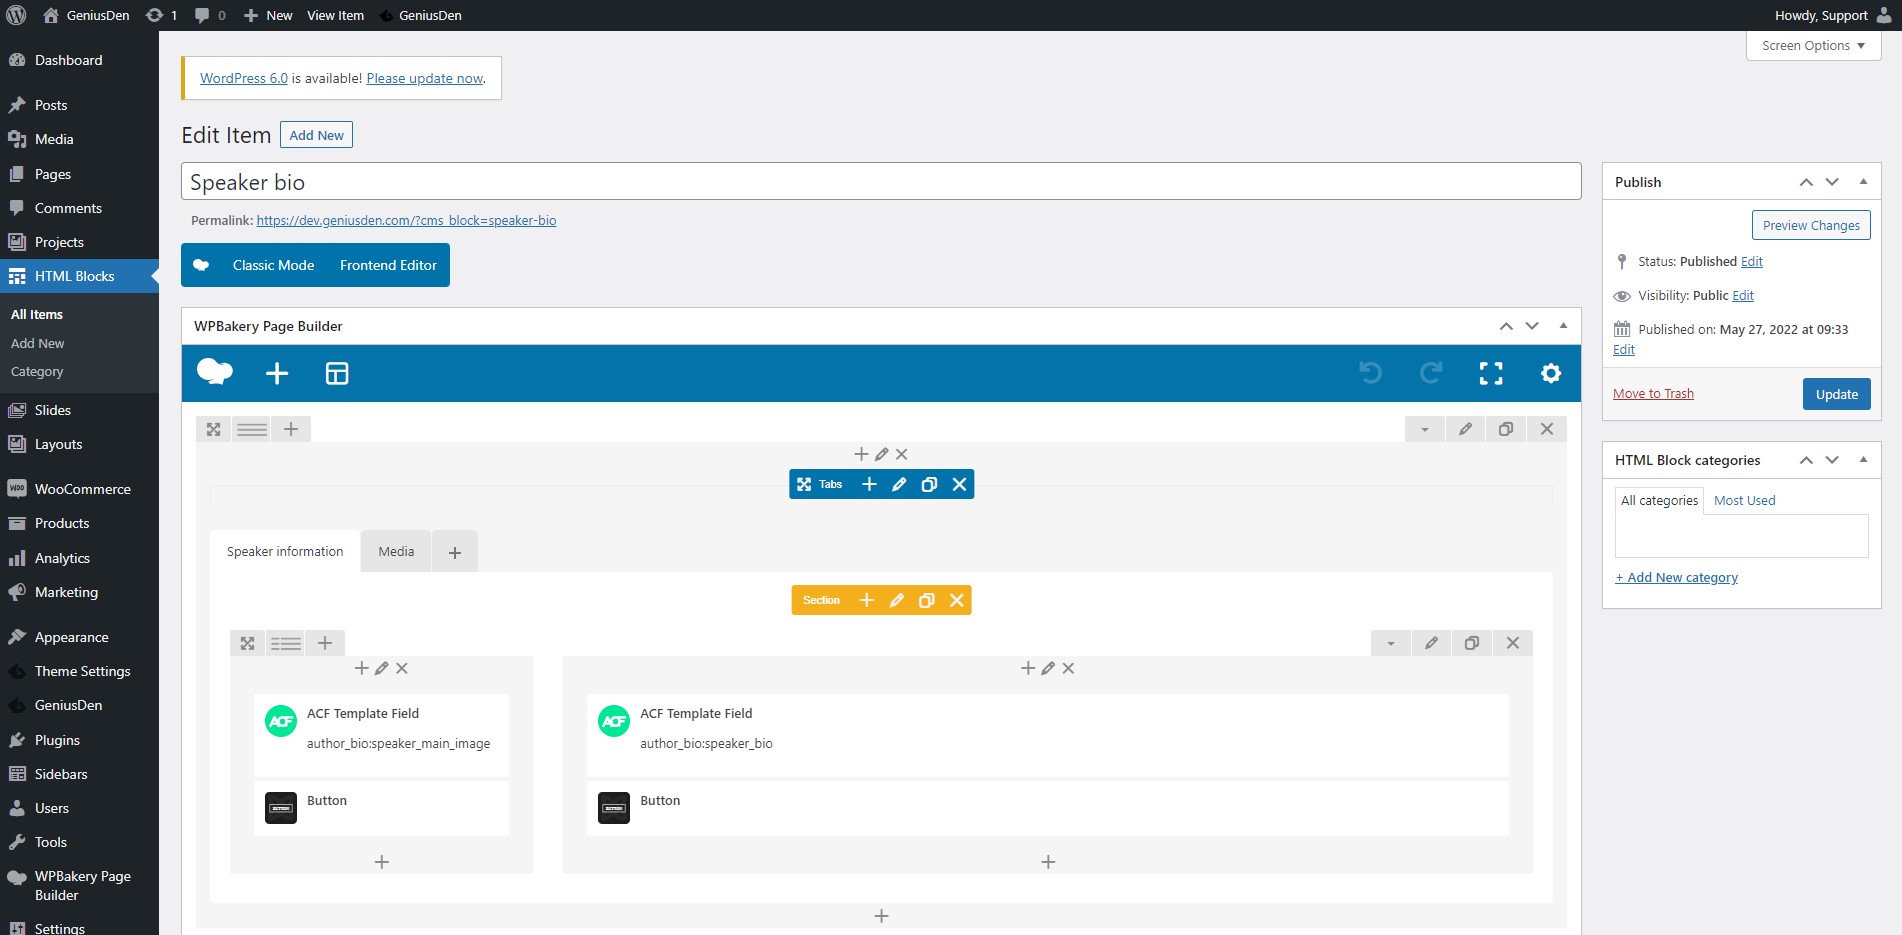
Task: Remove the Section element
Action: click(957, 600)
